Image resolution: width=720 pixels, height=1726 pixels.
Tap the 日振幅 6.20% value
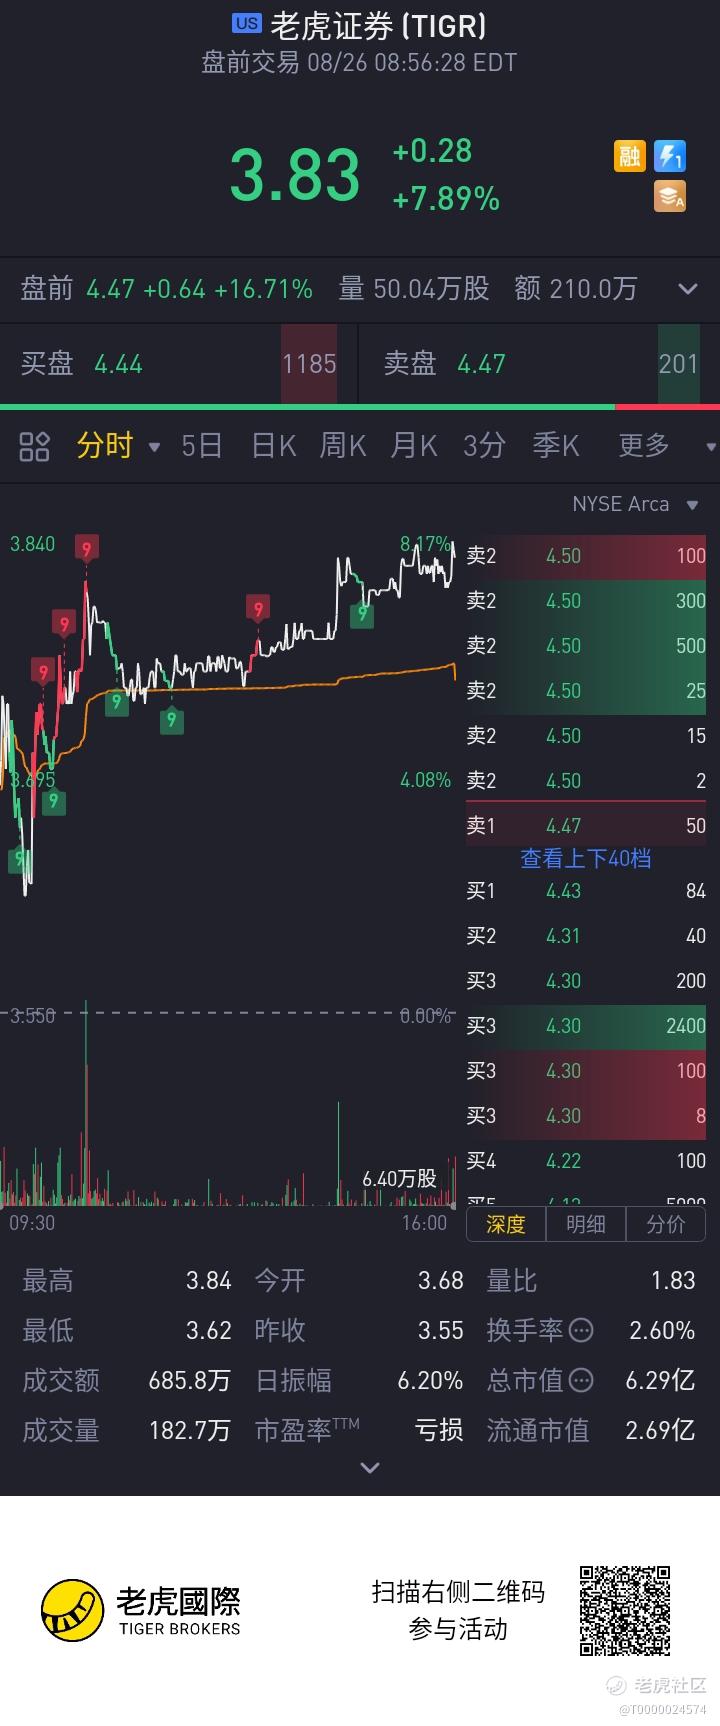(x=430, y=1381)
